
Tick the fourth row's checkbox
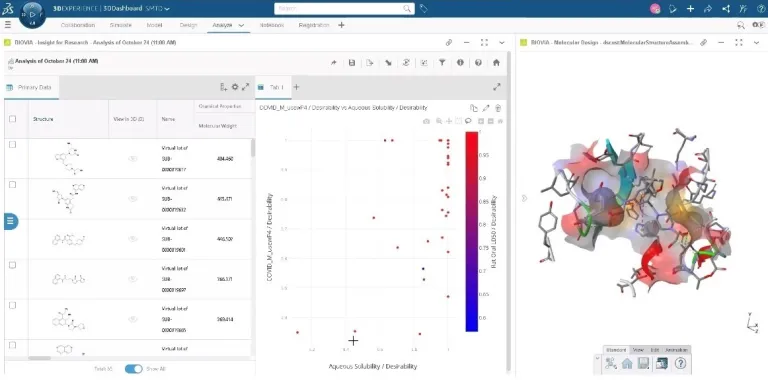(13, 265)
